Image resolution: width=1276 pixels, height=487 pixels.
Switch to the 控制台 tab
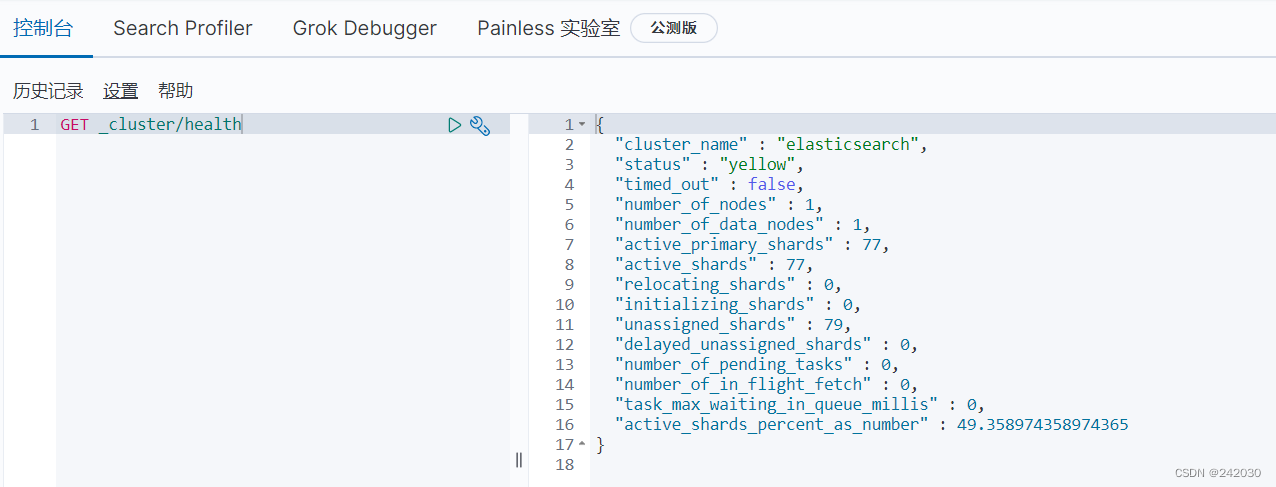click(43, 28)
